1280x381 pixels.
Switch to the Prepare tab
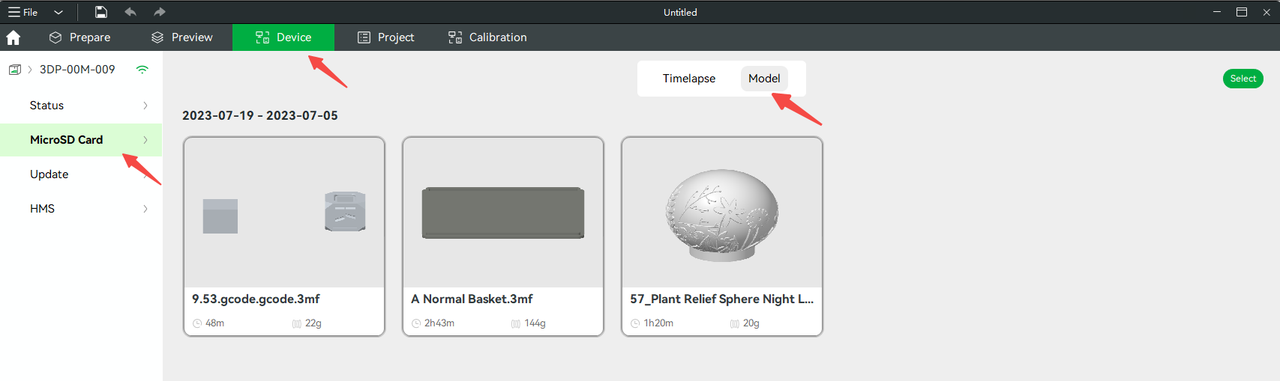point(80,38)
